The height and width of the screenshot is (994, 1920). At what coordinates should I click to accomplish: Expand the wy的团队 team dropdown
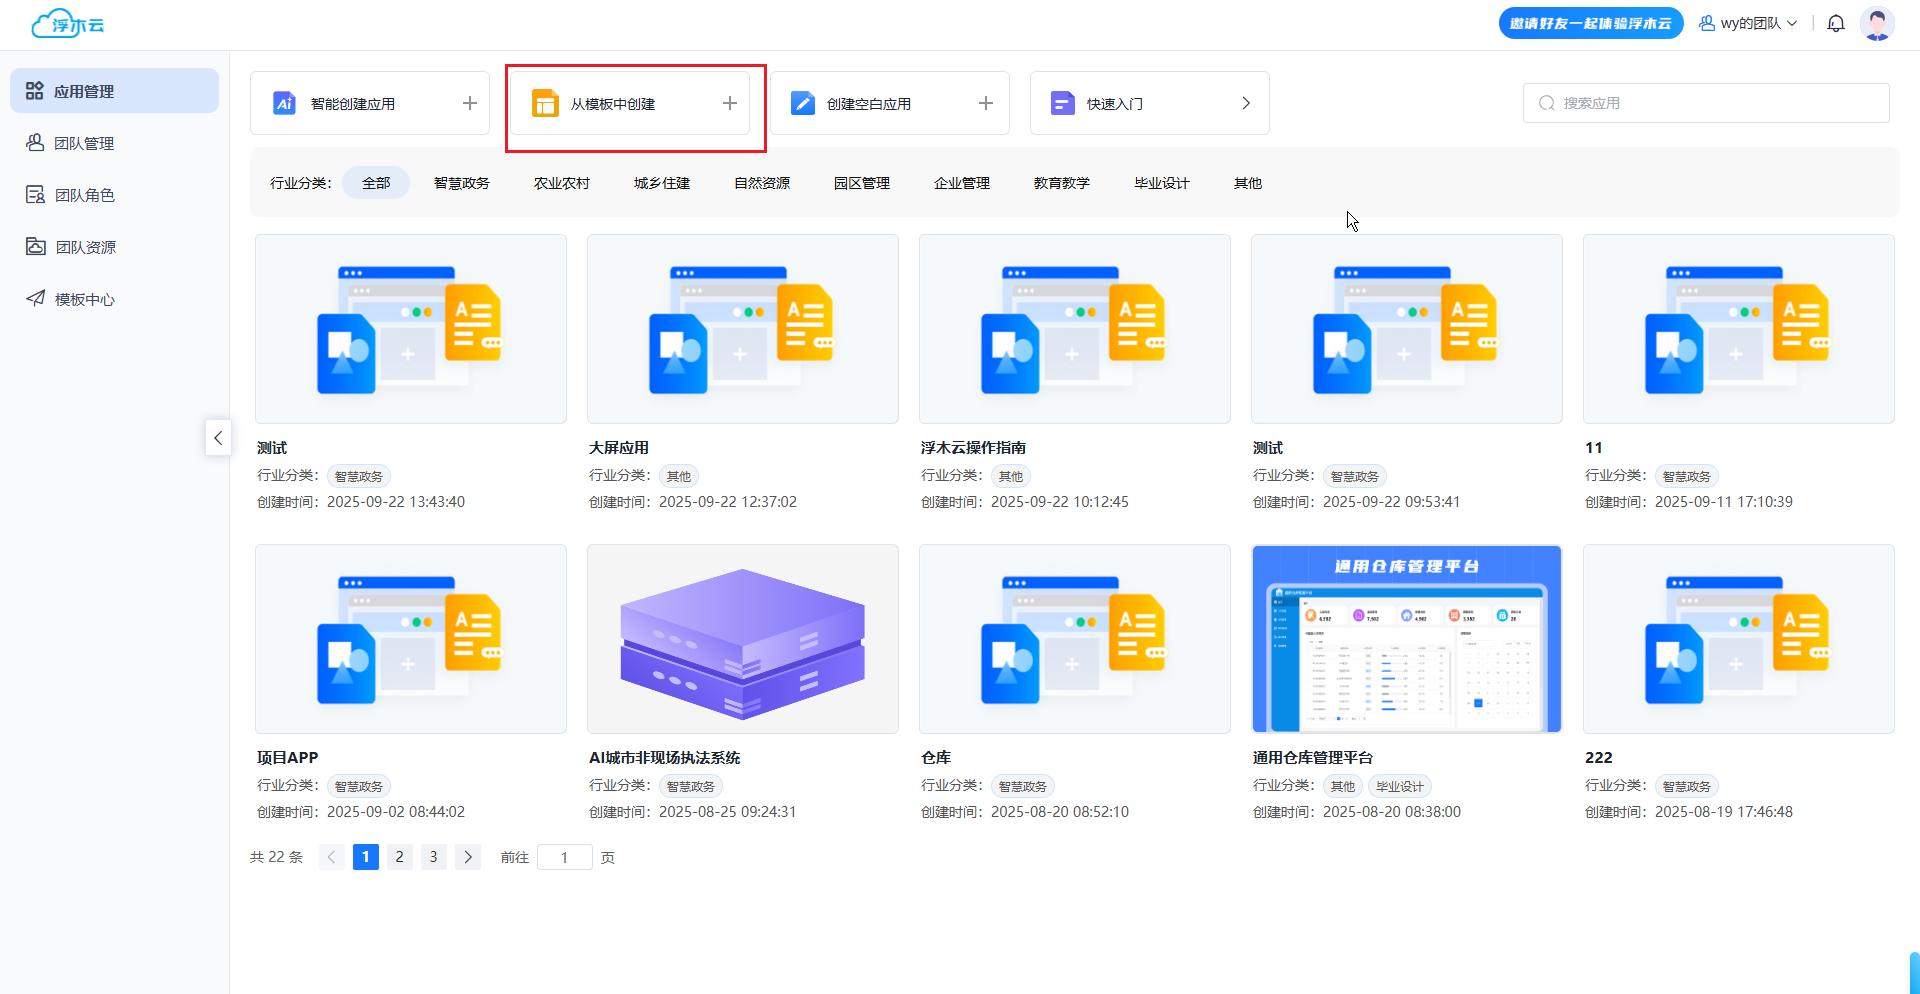1749,24
